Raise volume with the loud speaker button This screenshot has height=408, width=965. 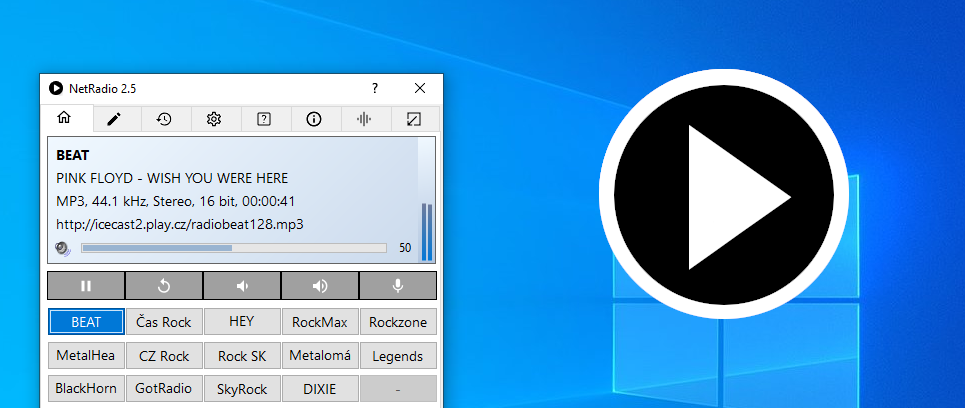[x=320, y=286]
